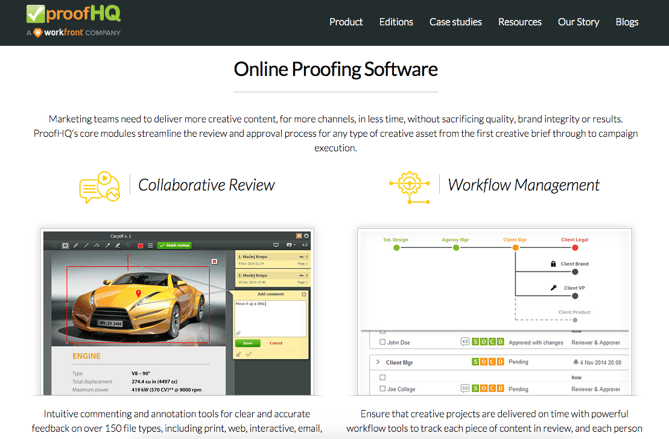
Task: Click the lock icon below the Save button
Action: tap(239, 354)
